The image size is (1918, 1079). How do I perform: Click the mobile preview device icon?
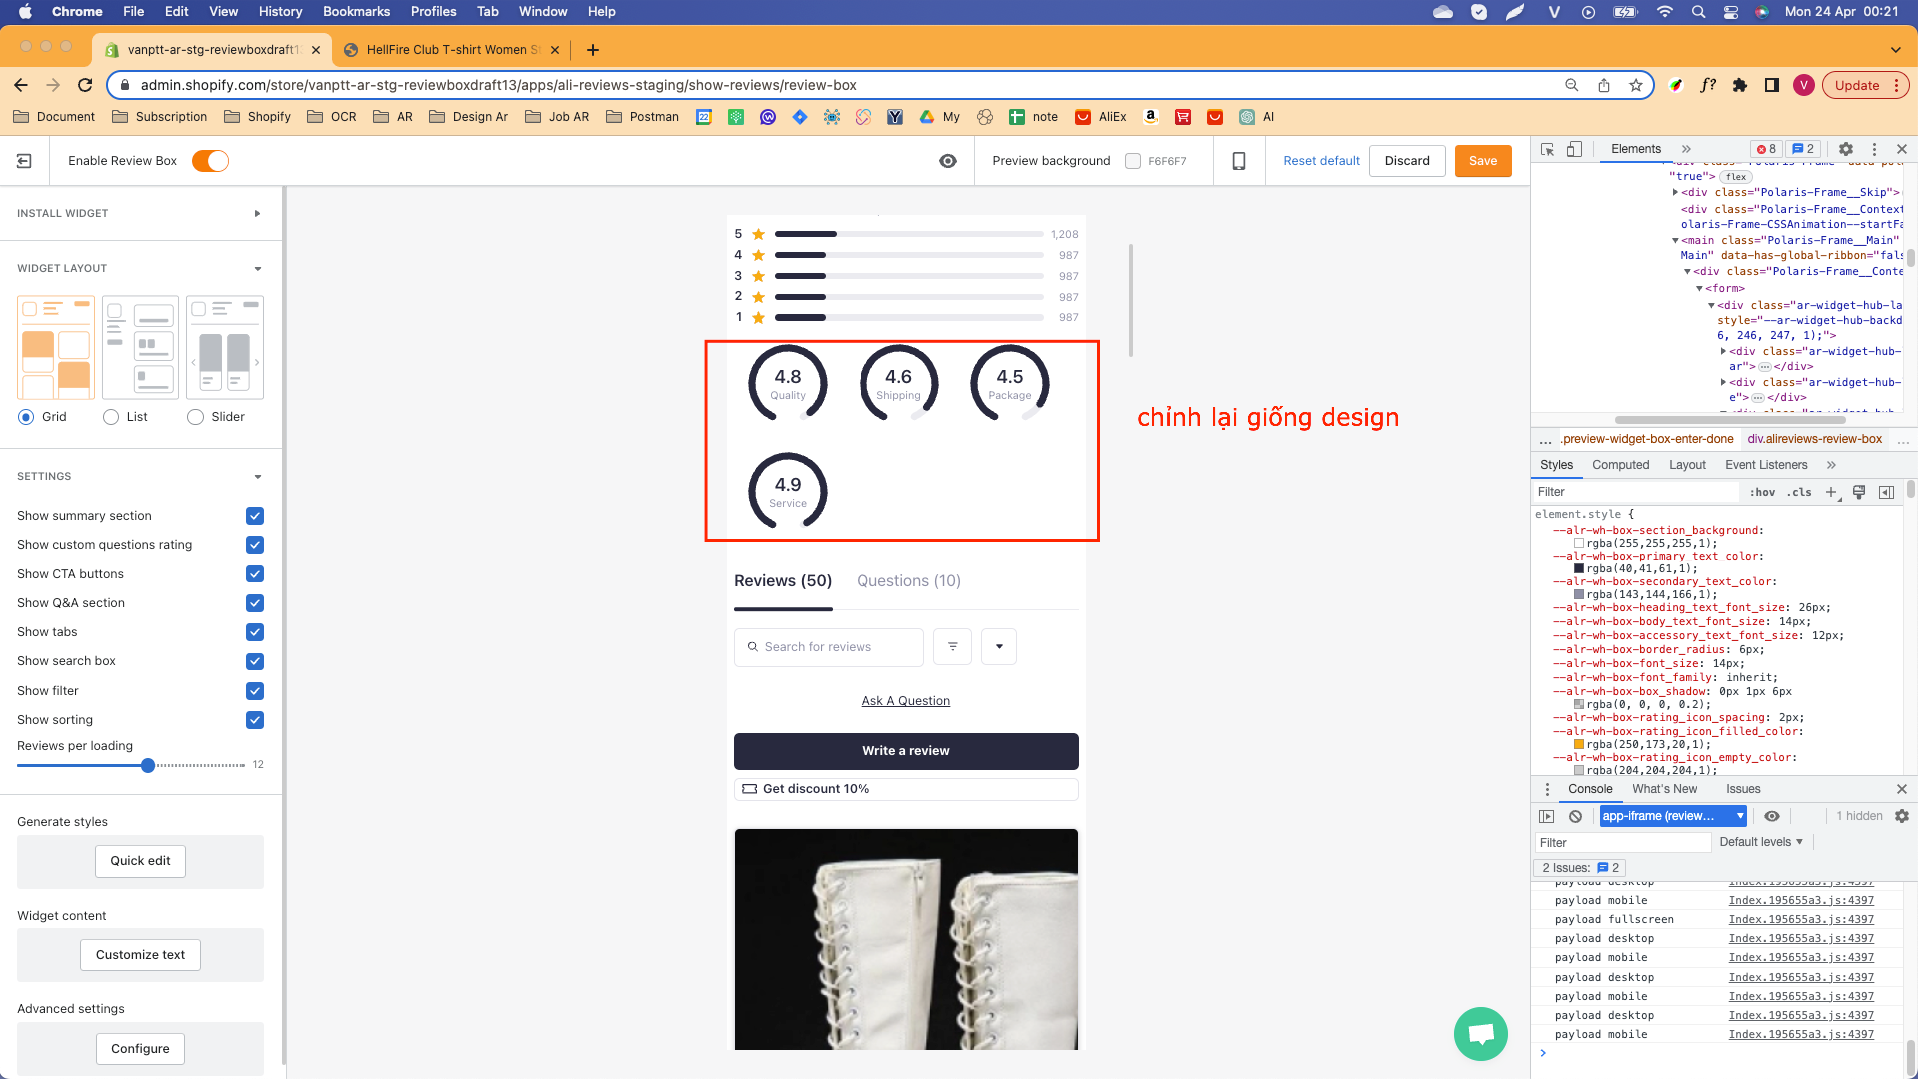point(1238,161)
